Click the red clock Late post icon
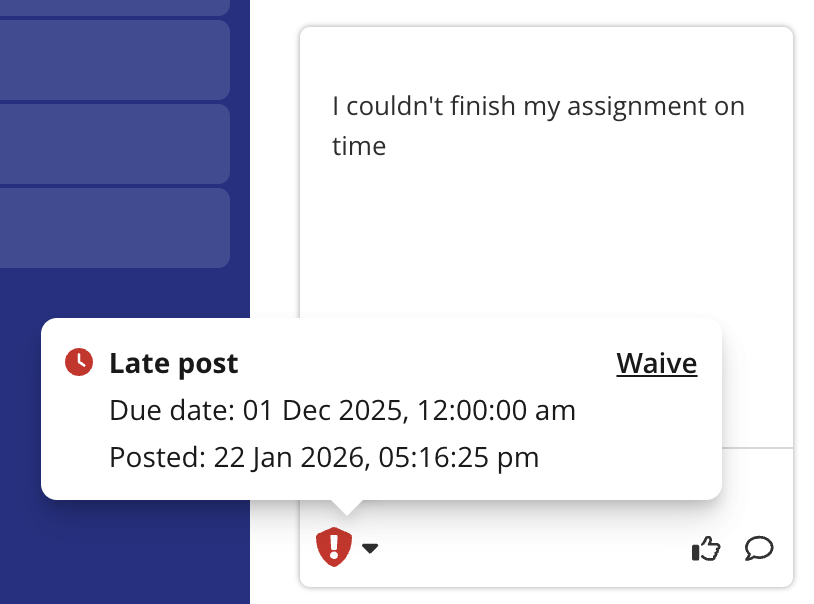This screenshot has height=604, width=814. tap(79, 362)
